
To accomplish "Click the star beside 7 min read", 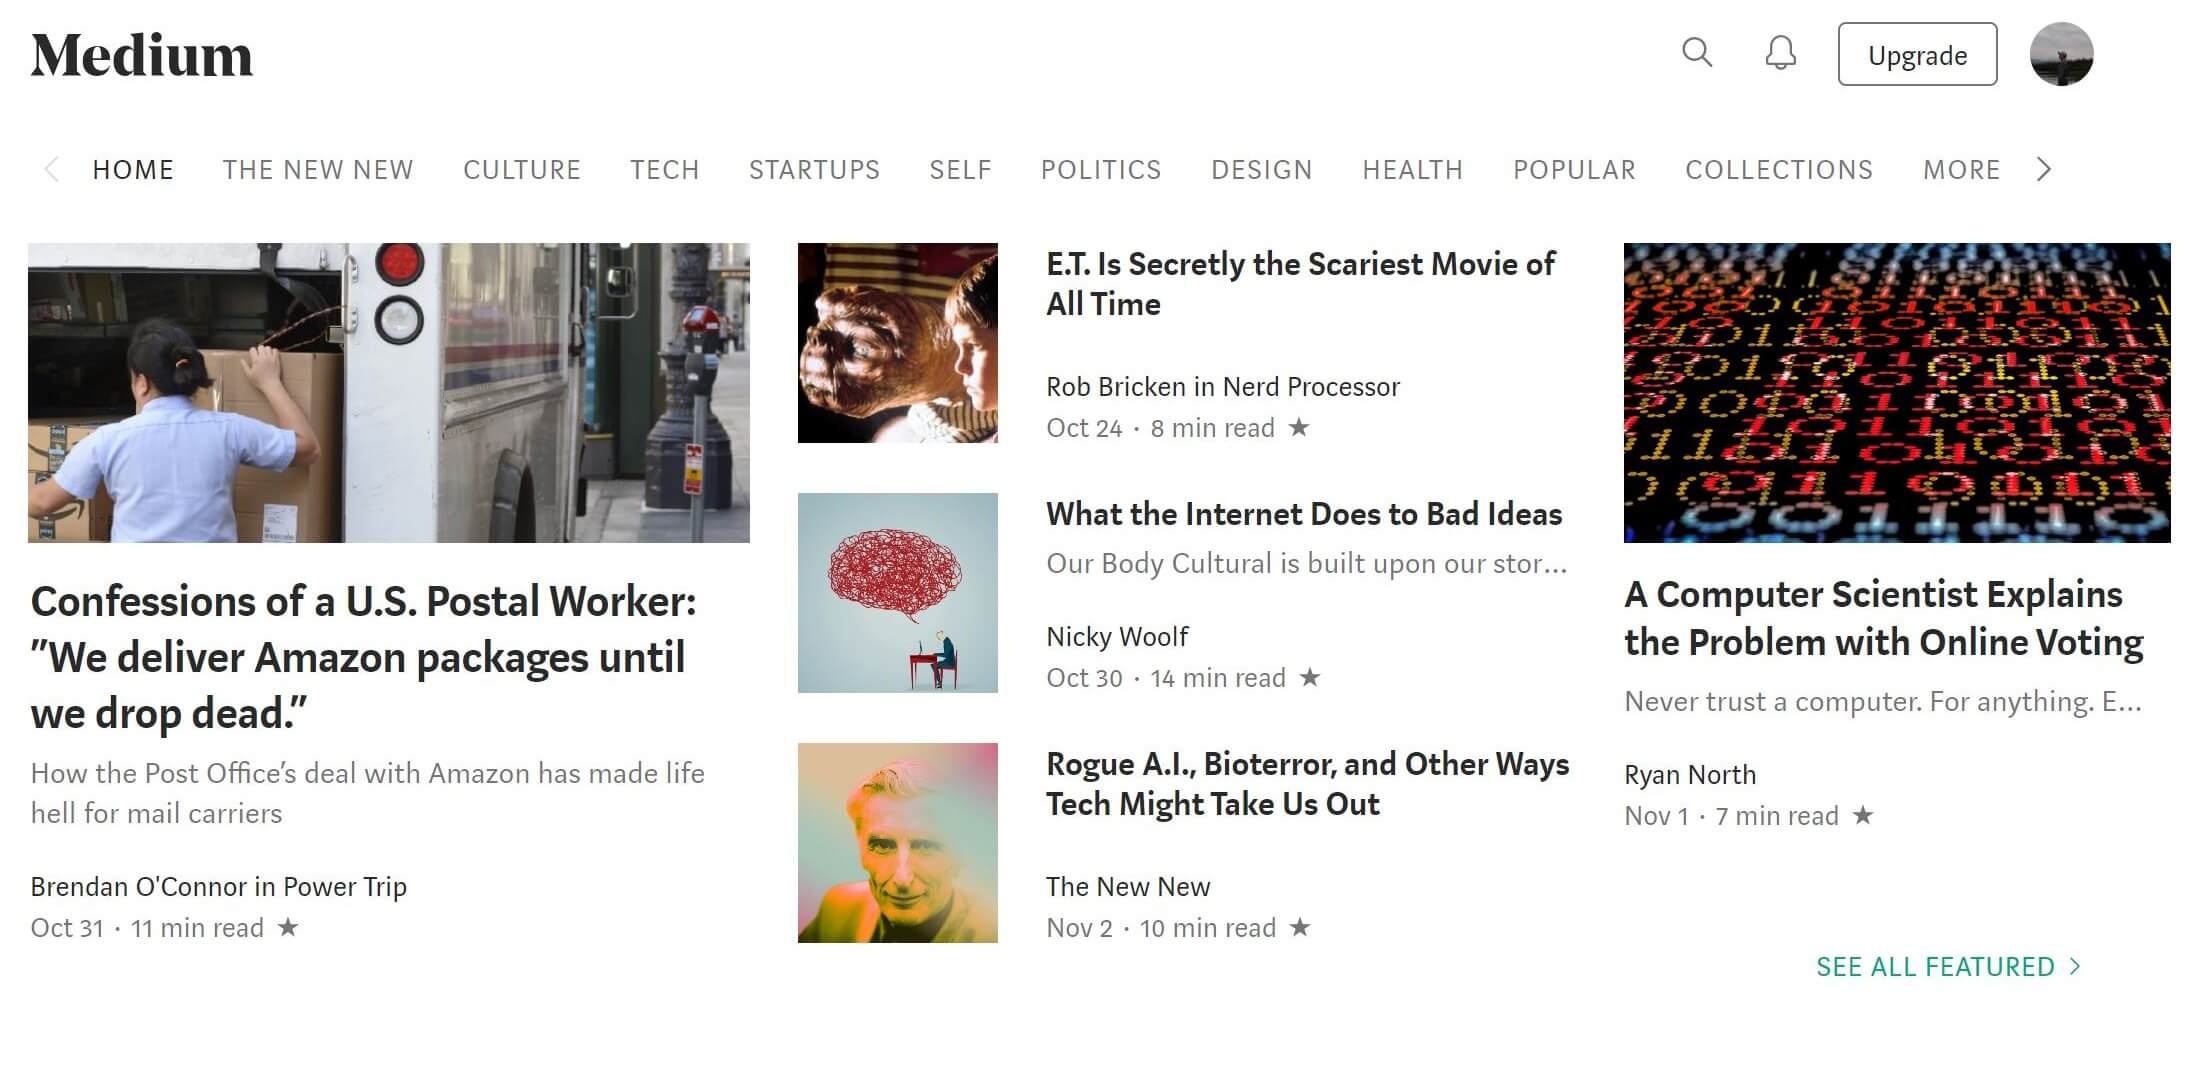I will coord(1862,816).
